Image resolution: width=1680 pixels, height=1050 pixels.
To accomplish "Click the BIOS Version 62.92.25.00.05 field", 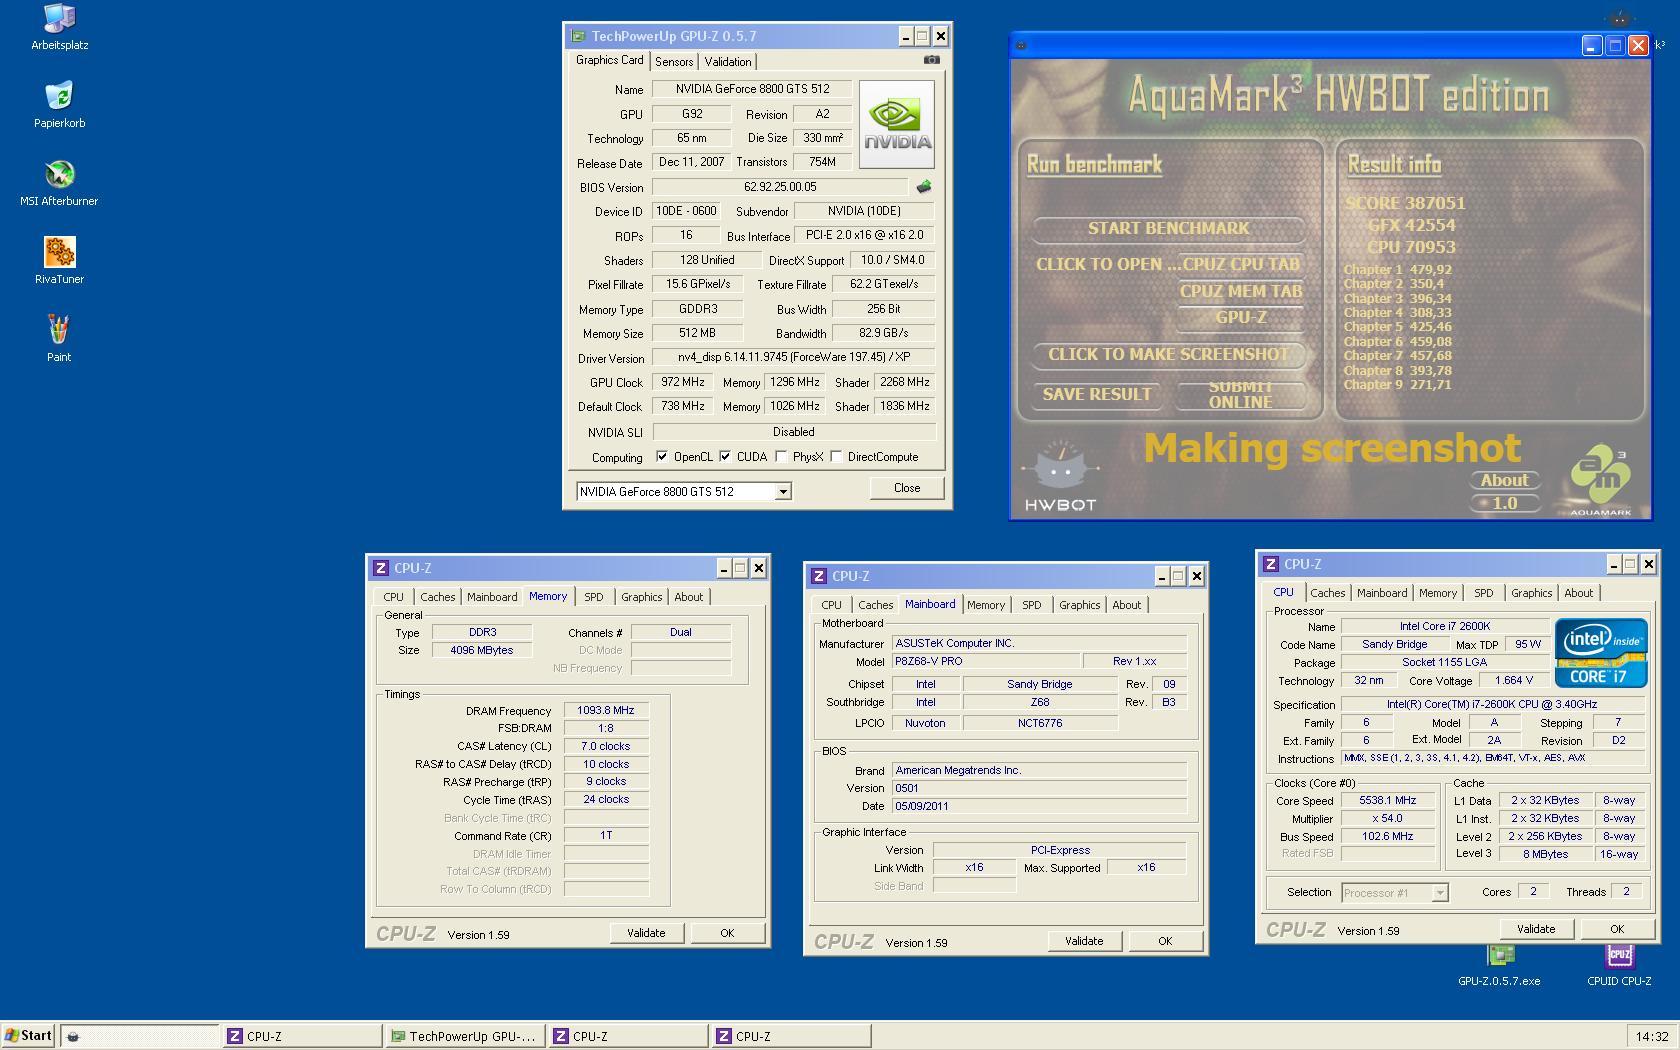I will 780,187.
